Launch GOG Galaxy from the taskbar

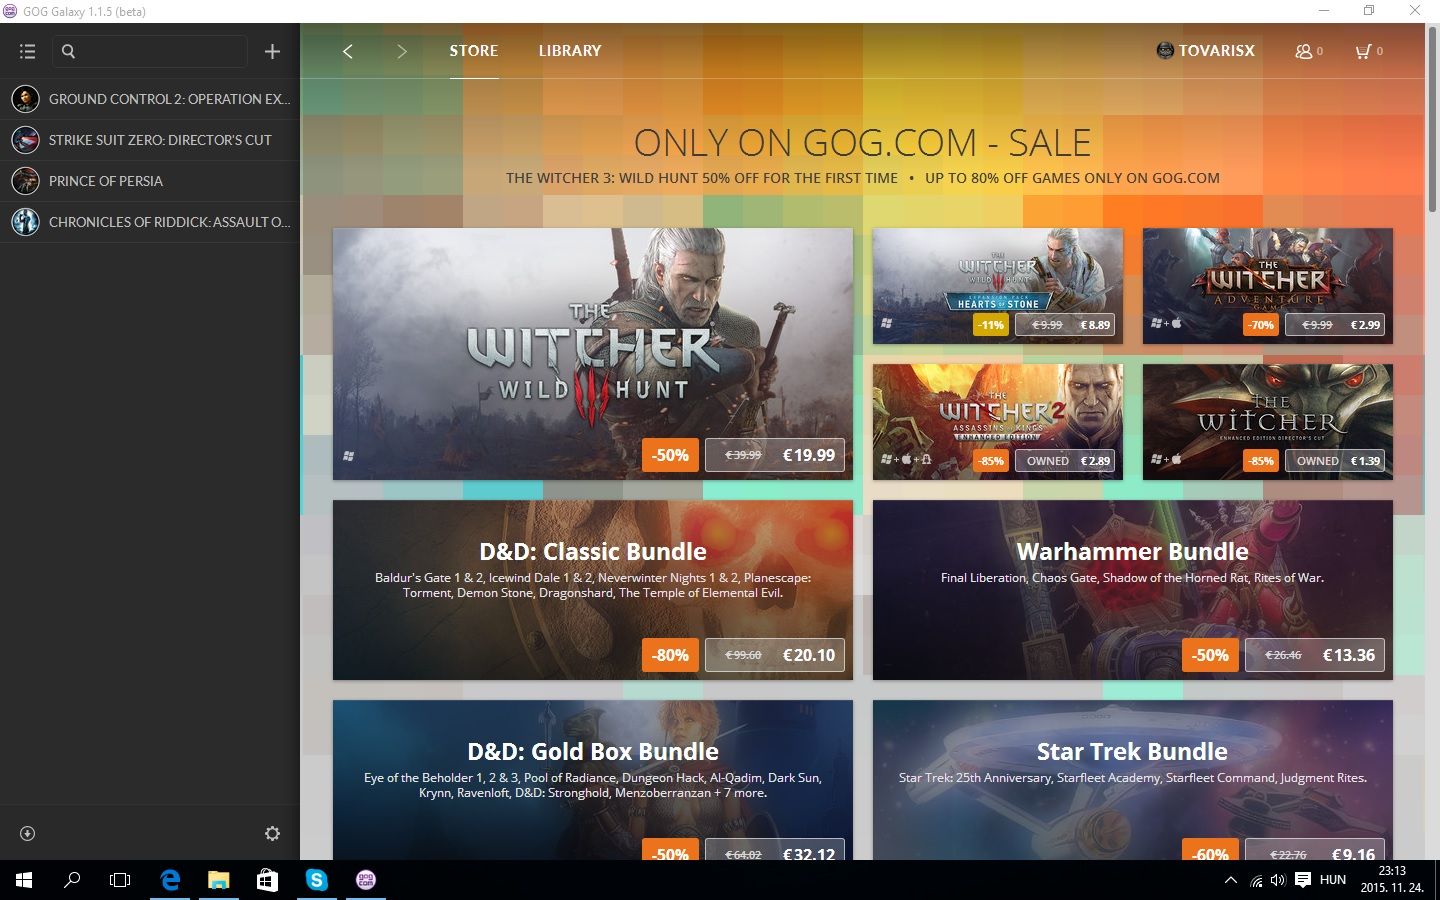pos(366,880)
